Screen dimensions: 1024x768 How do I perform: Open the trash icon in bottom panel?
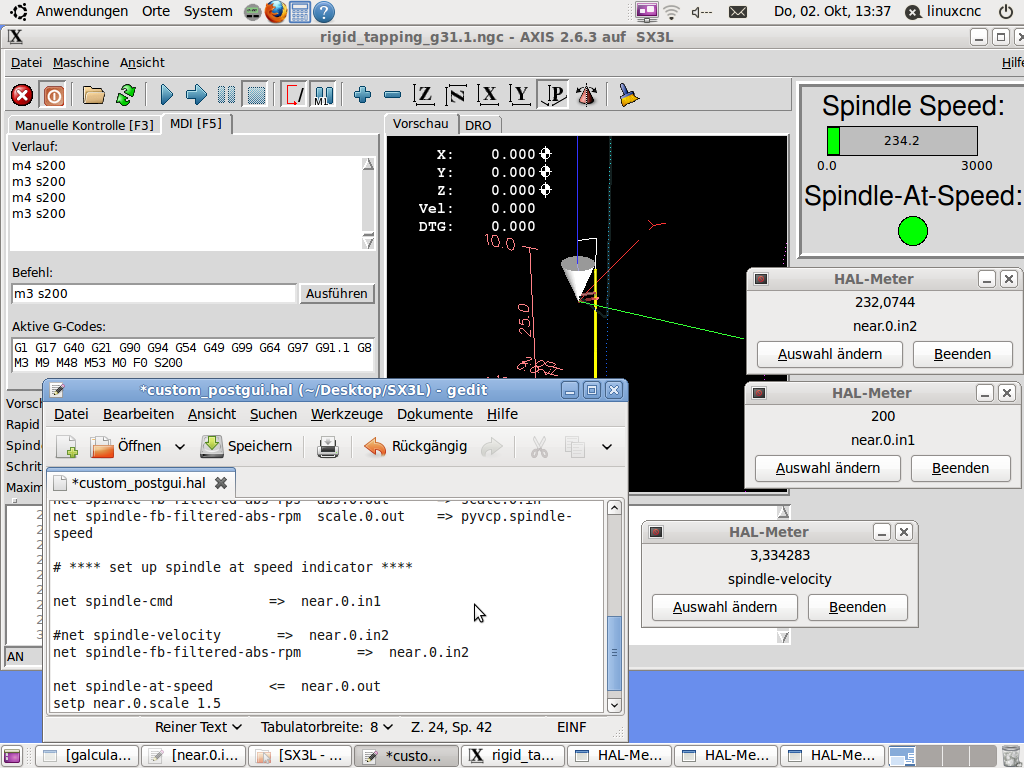pos(1010,756)
